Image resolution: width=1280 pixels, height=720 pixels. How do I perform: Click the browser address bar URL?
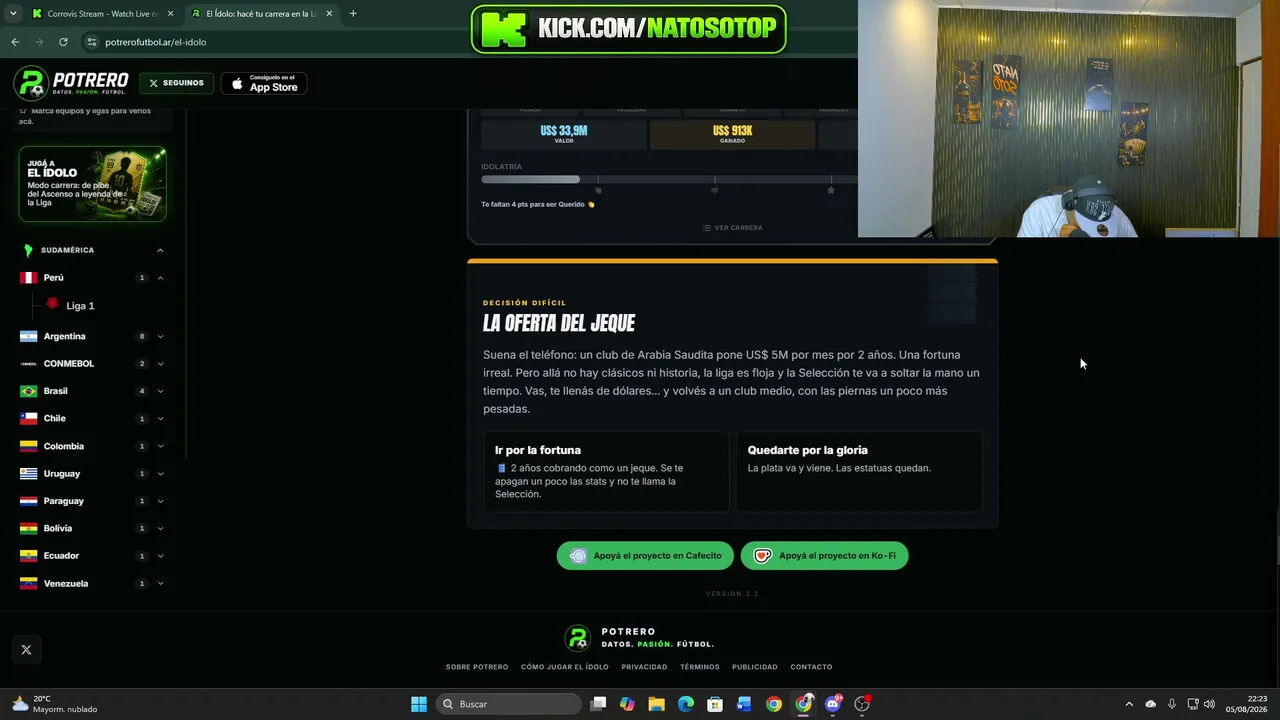[x=156, y=42]
